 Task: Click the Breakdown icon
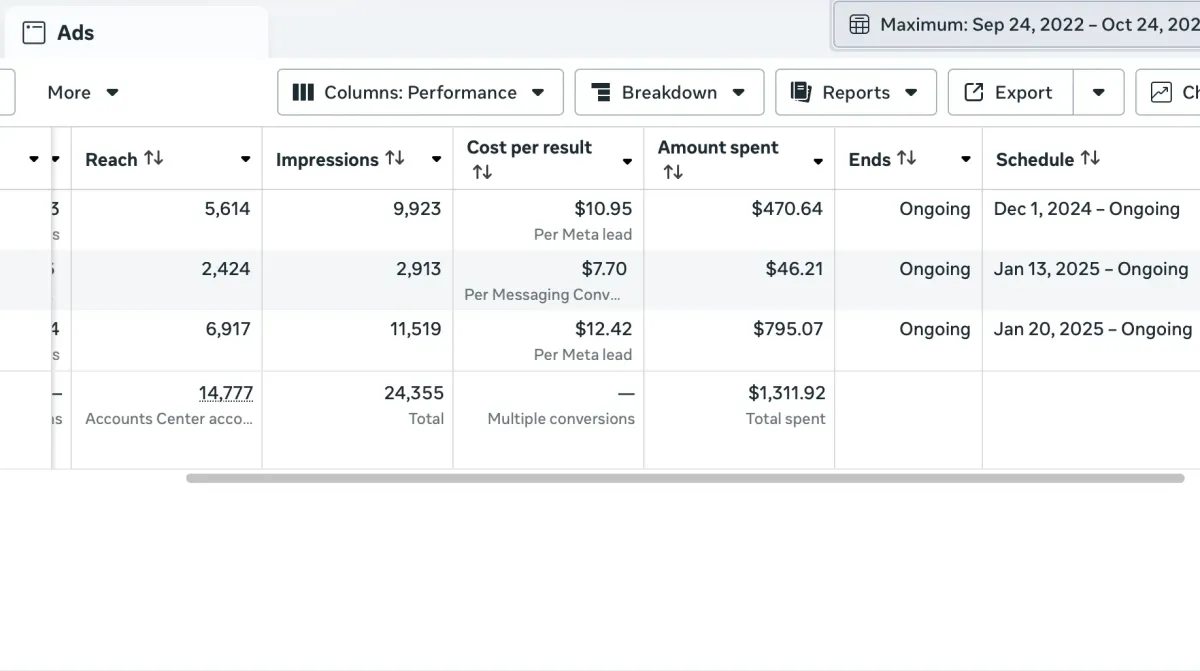click(x=601, y=92)
